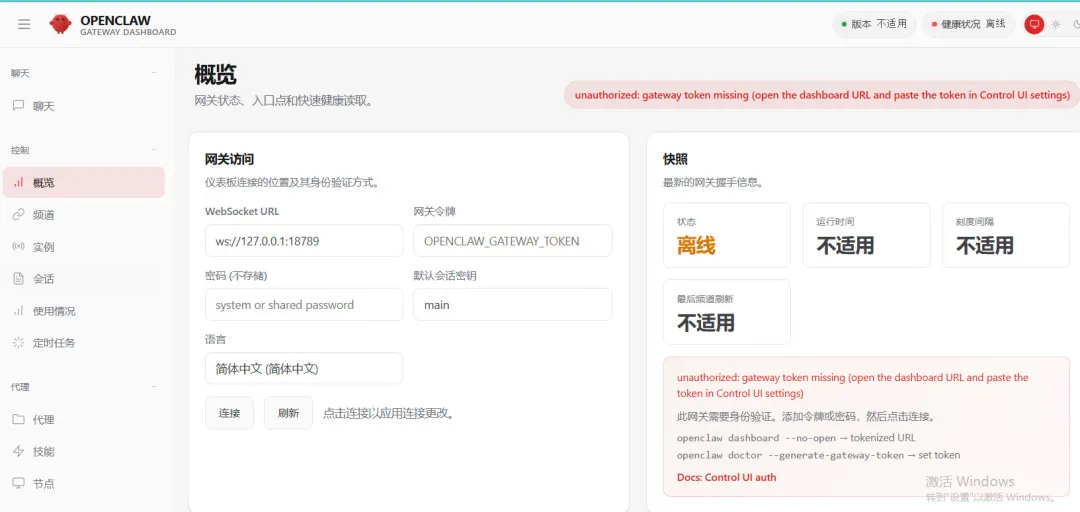Click the 健康状况 离线 health status pill

click(x=968, y=24)
